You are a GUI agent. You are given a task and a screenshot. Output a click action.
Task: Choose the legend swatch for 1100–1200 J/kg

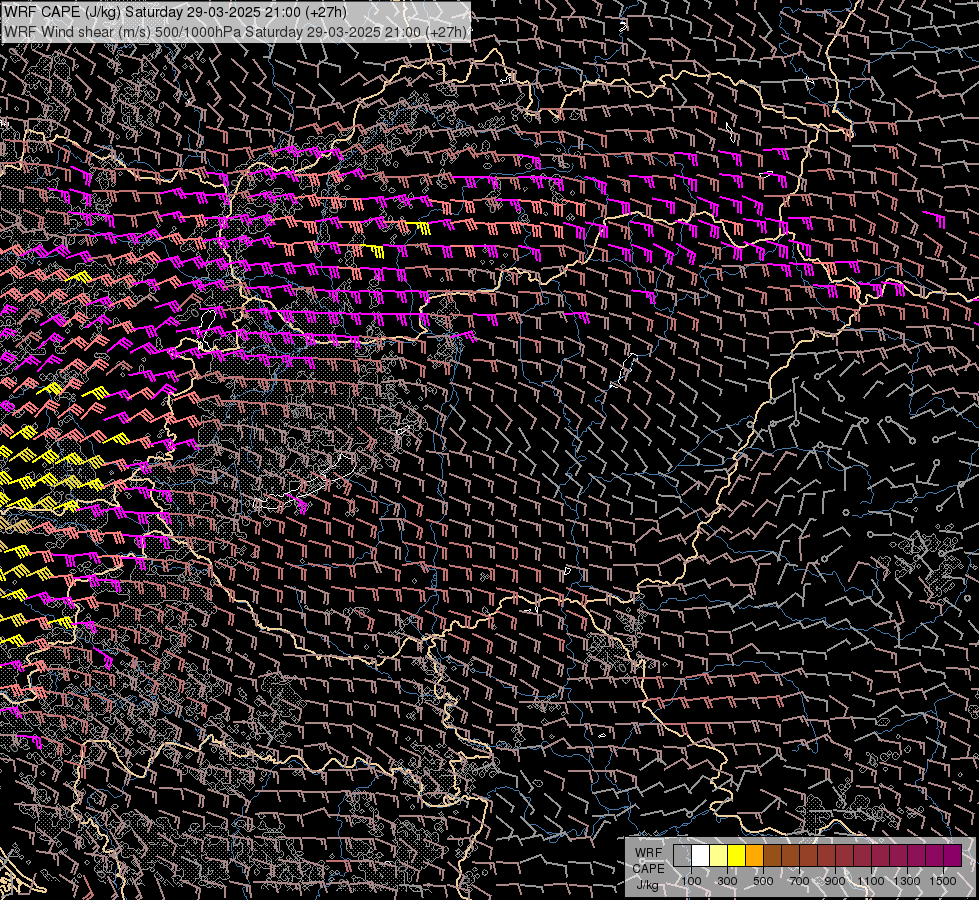tap(880, 855)
